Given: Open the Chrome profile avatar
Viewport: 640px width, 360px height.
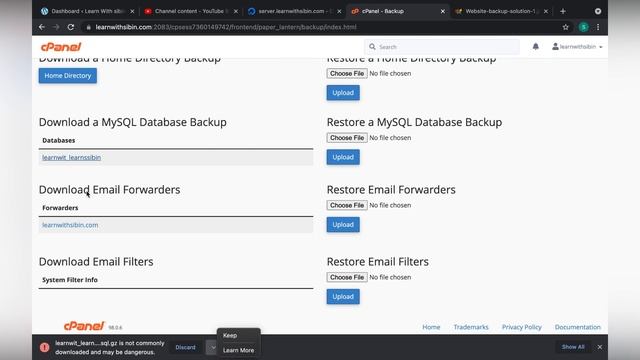Looking at the screenshot, I should pyautogui.click(x=584, y=27).
